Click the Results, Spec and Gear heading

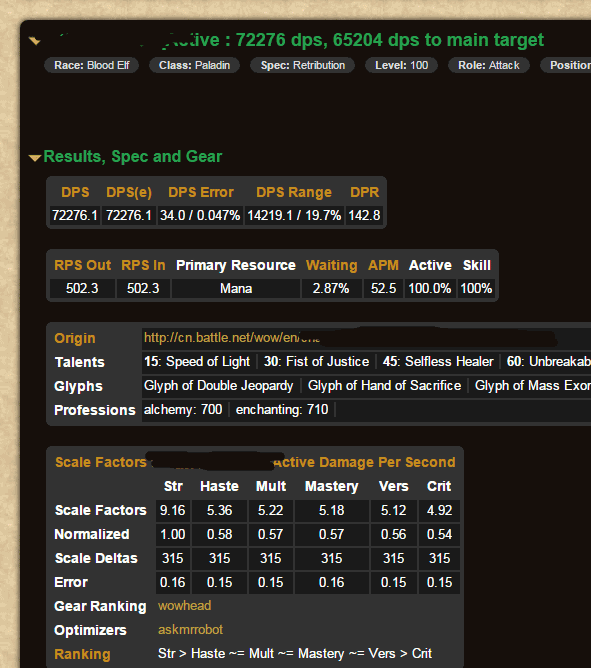133,157
